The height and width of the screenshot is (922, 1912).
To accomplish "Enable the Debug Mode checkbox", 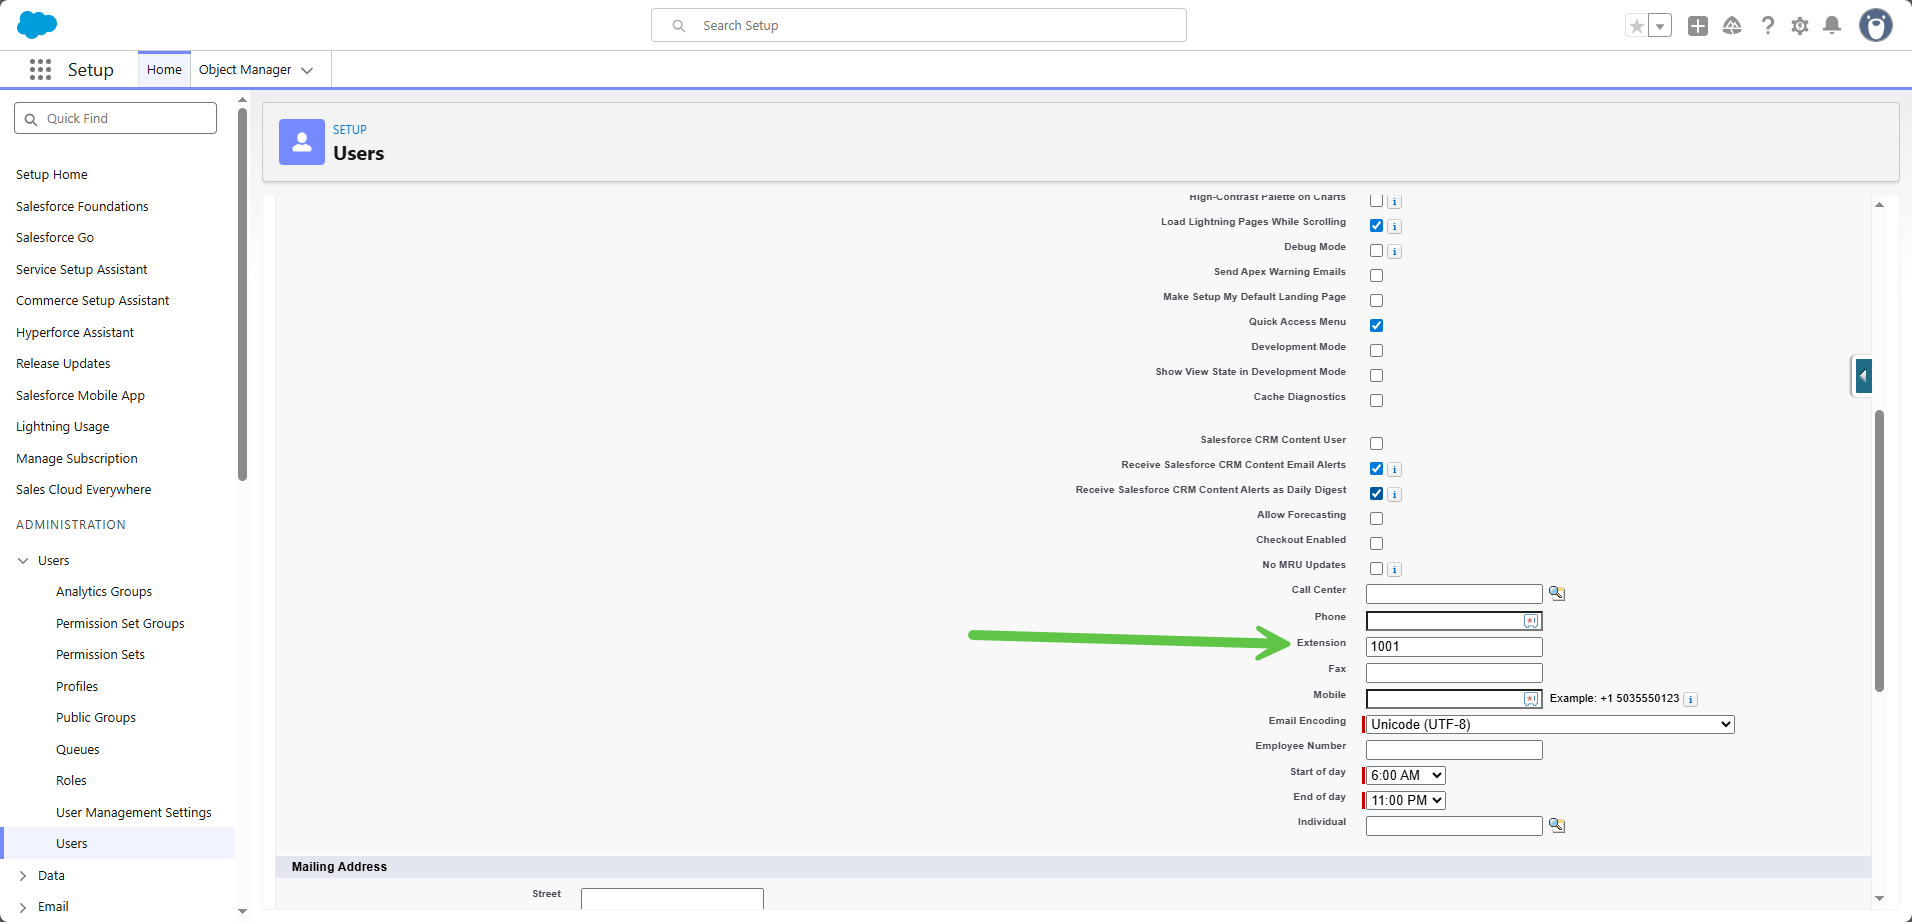I will click(1376, 250).
